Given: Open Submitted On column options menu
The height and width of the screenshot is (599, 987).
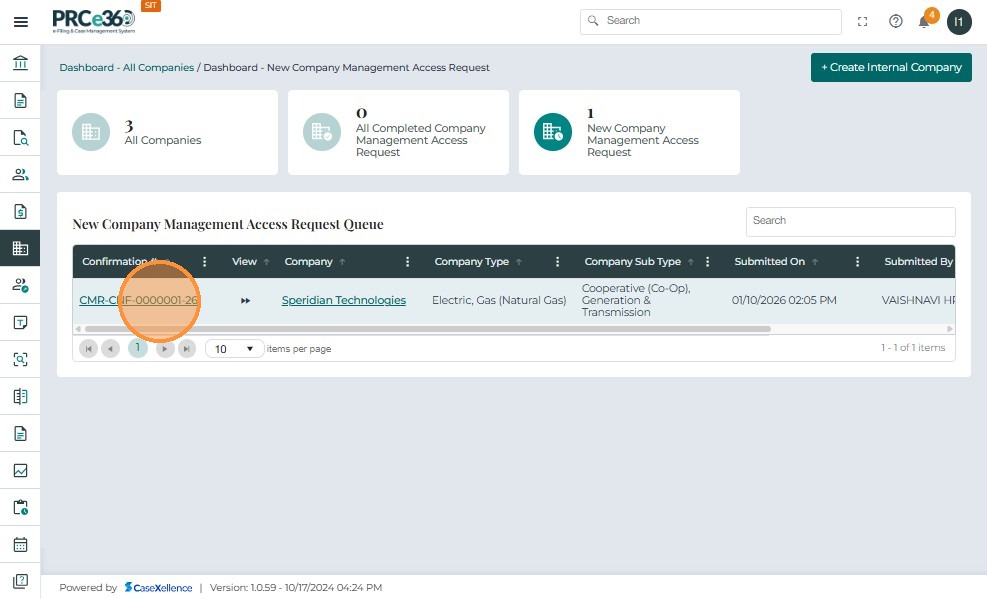Looking at the screenshot, I should pyautogui.click(x=857, y=262).
